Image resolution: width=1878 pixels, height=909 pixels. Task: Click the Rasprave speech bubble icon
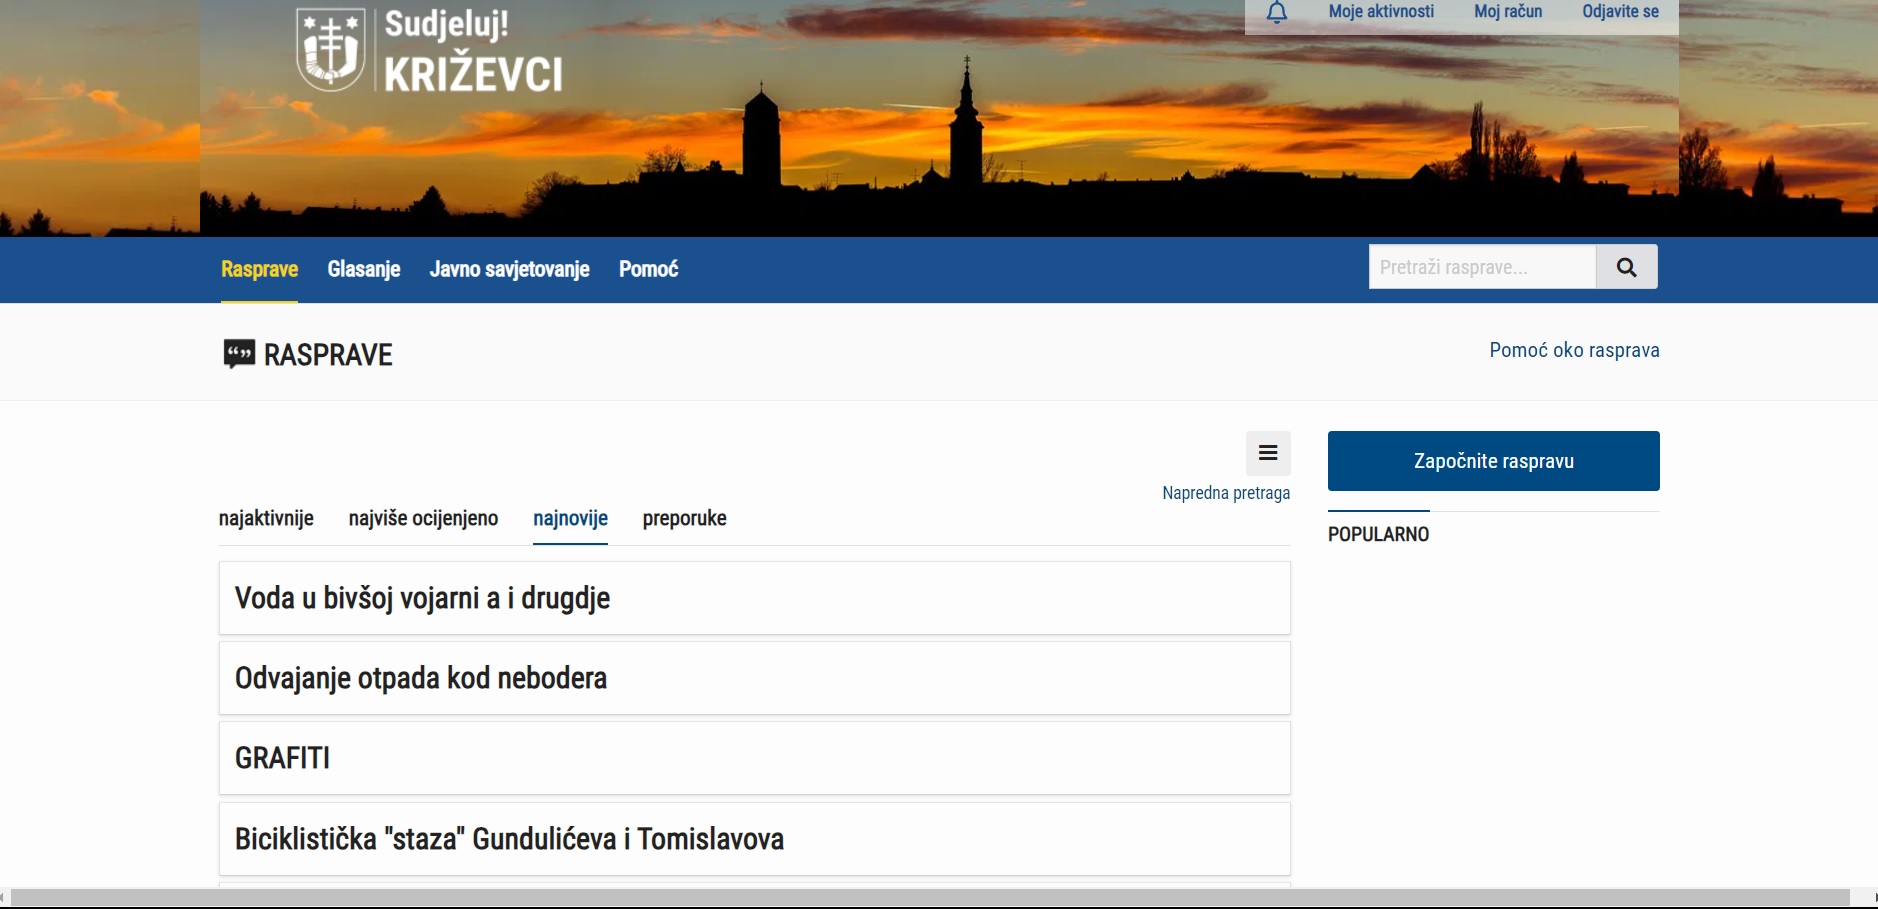pyautogui.click(x=239, y=354)
